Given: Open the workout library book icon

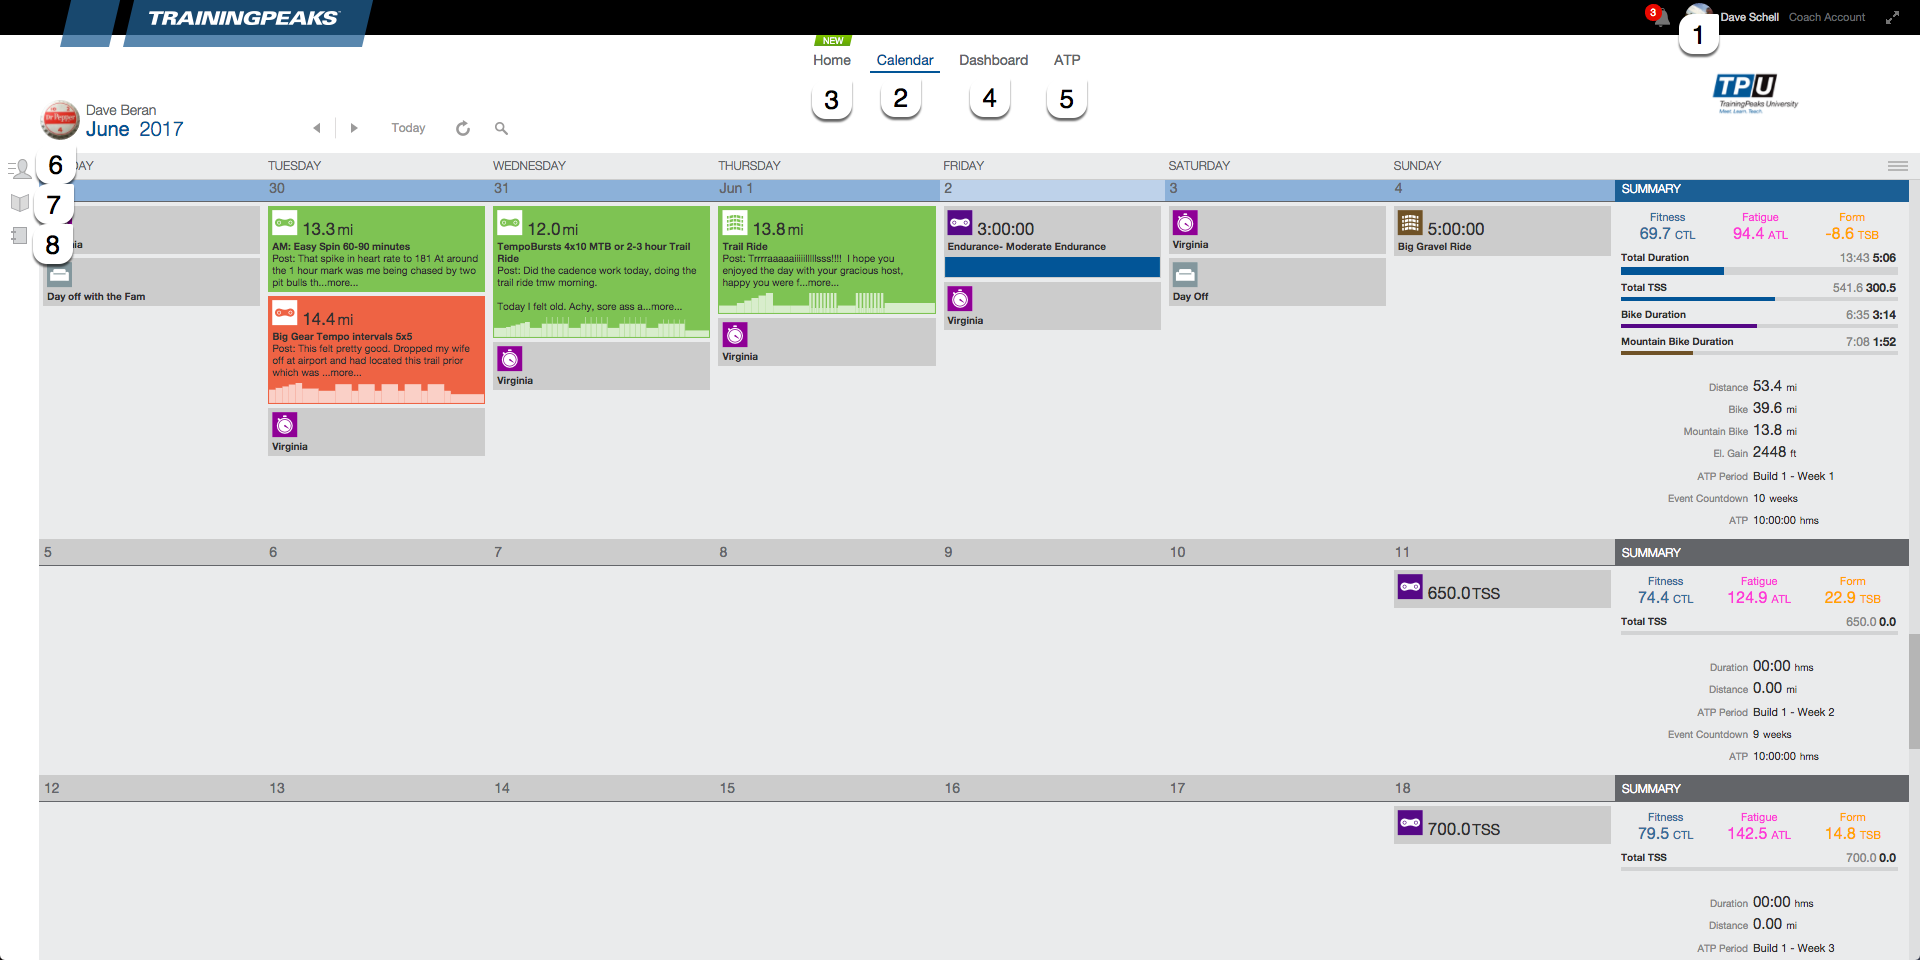Looking at the screenshot, I should point(19,203).
